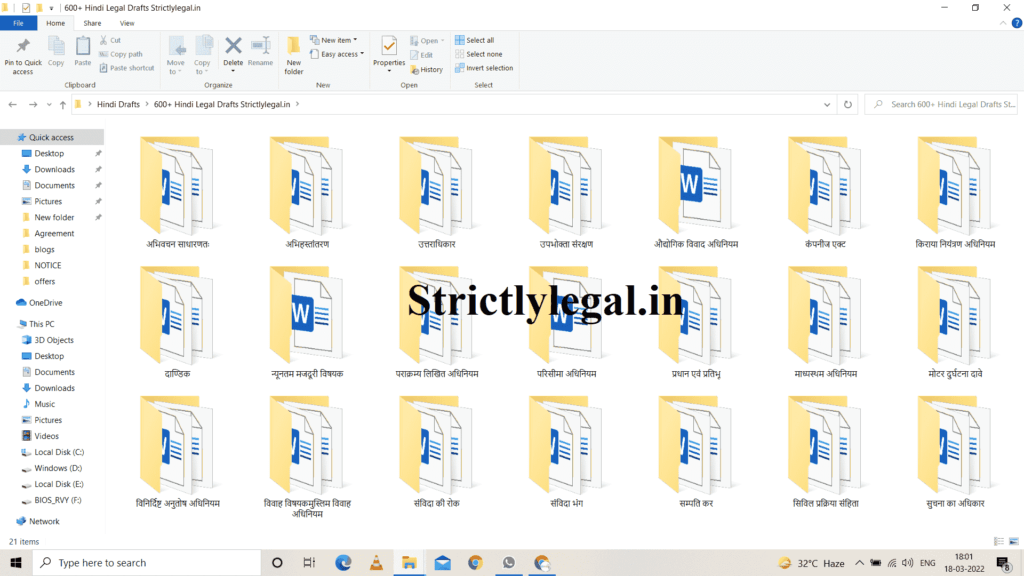Switch to the View ribbon tab
Screen dimensions: 1024x576
pos(127,23)
